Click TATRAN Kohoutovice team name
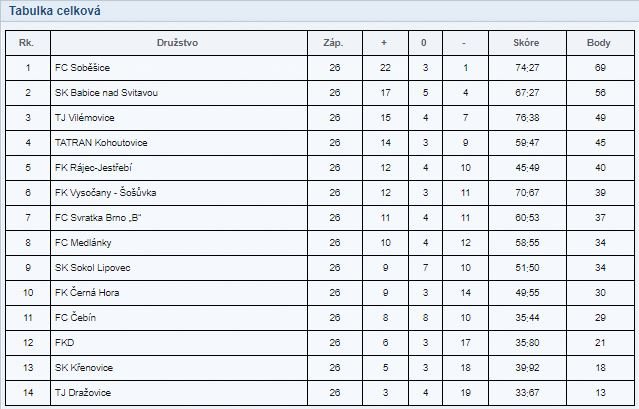Viewport: 639px width, 409px height. pyautogui.click(x=101, y=143)
